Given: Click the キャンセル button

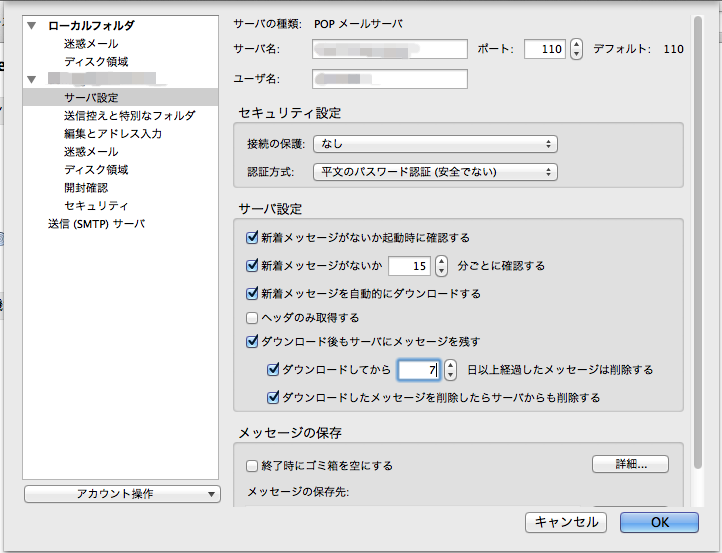Looking at the screenshot, I should pos(566,522).
